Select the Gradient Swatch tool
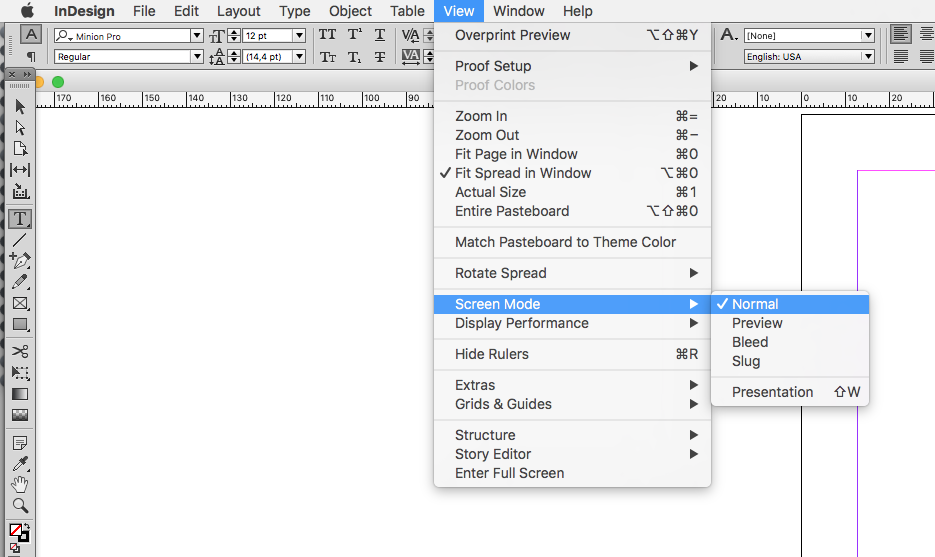 click(20, 394)
